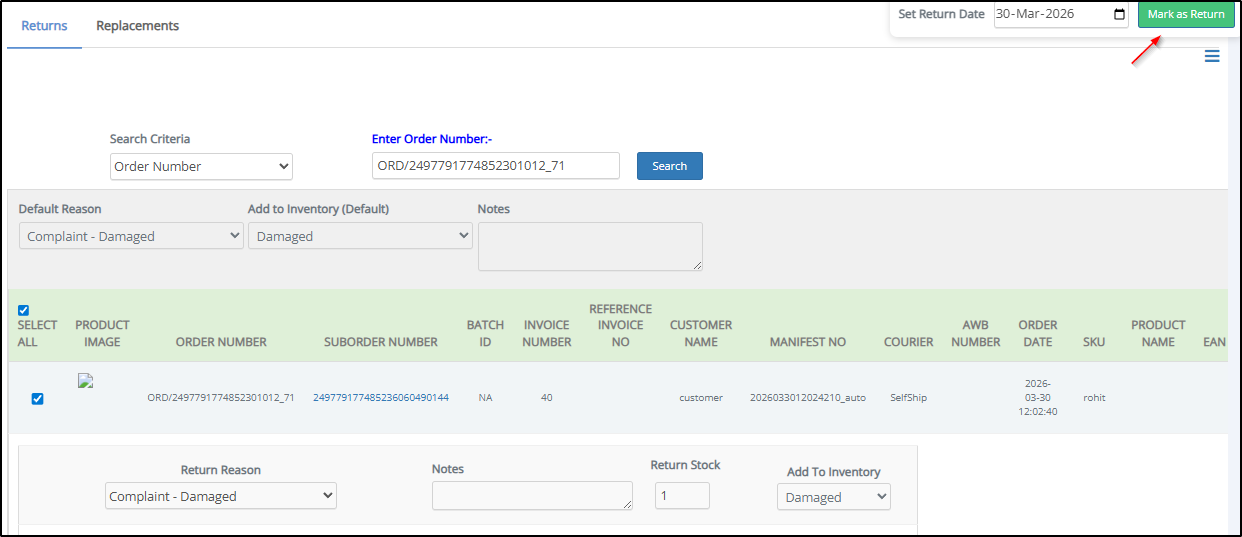Switch to the Returns tab

pos(44,26)
